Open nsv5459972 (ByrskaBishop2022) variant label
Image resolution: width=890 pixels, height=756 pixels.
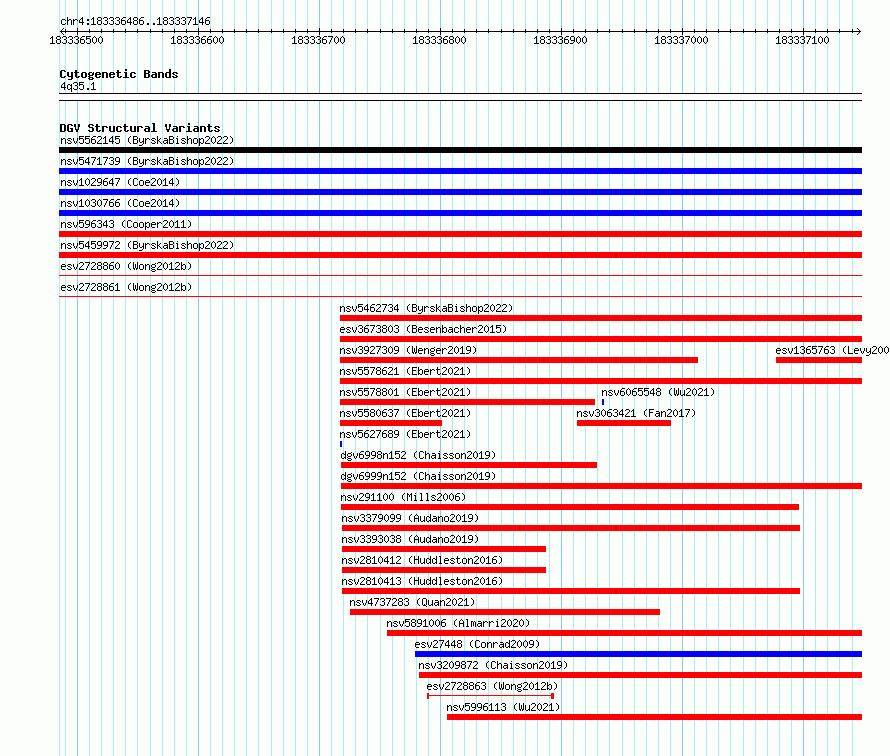click(147, 245)
